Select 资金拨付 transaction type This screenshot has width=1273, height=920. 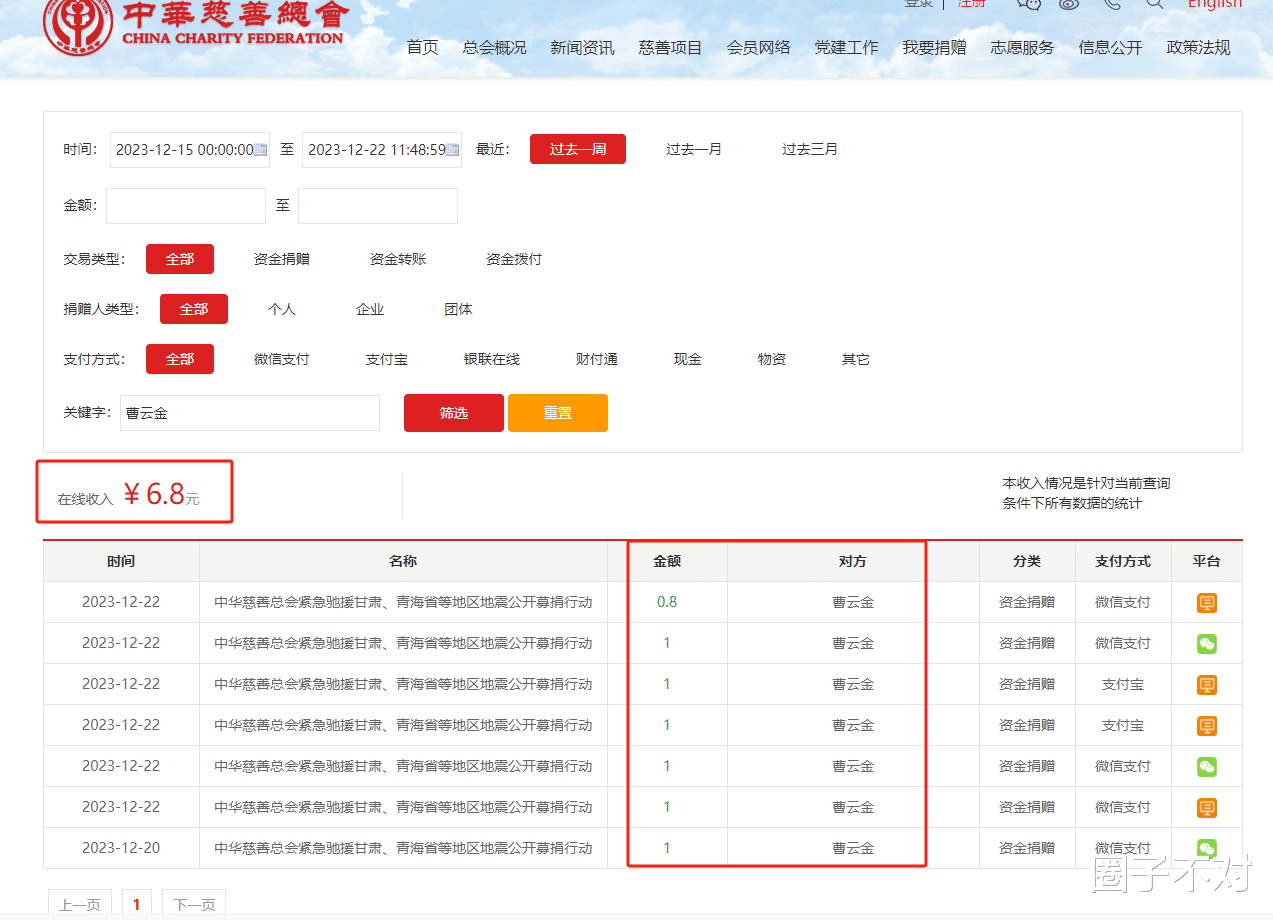pos(513,258)
